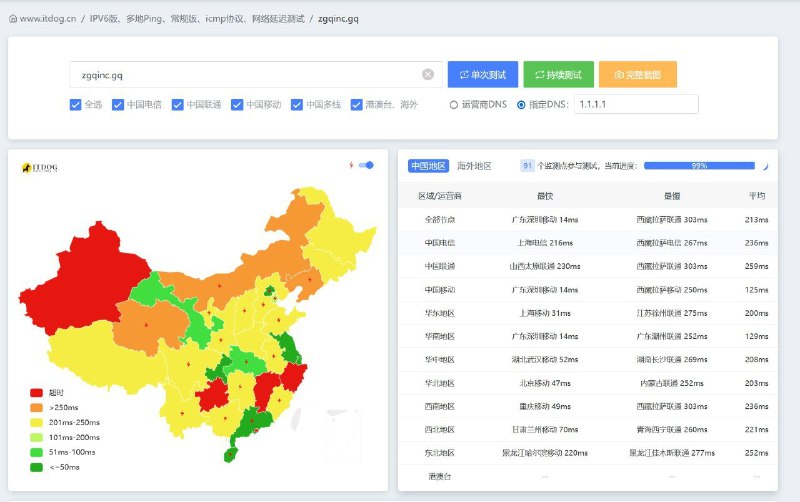Open the www.itdog.cn breadcrumb link
The width and height of the screenshot is (800, 502).
50,18
